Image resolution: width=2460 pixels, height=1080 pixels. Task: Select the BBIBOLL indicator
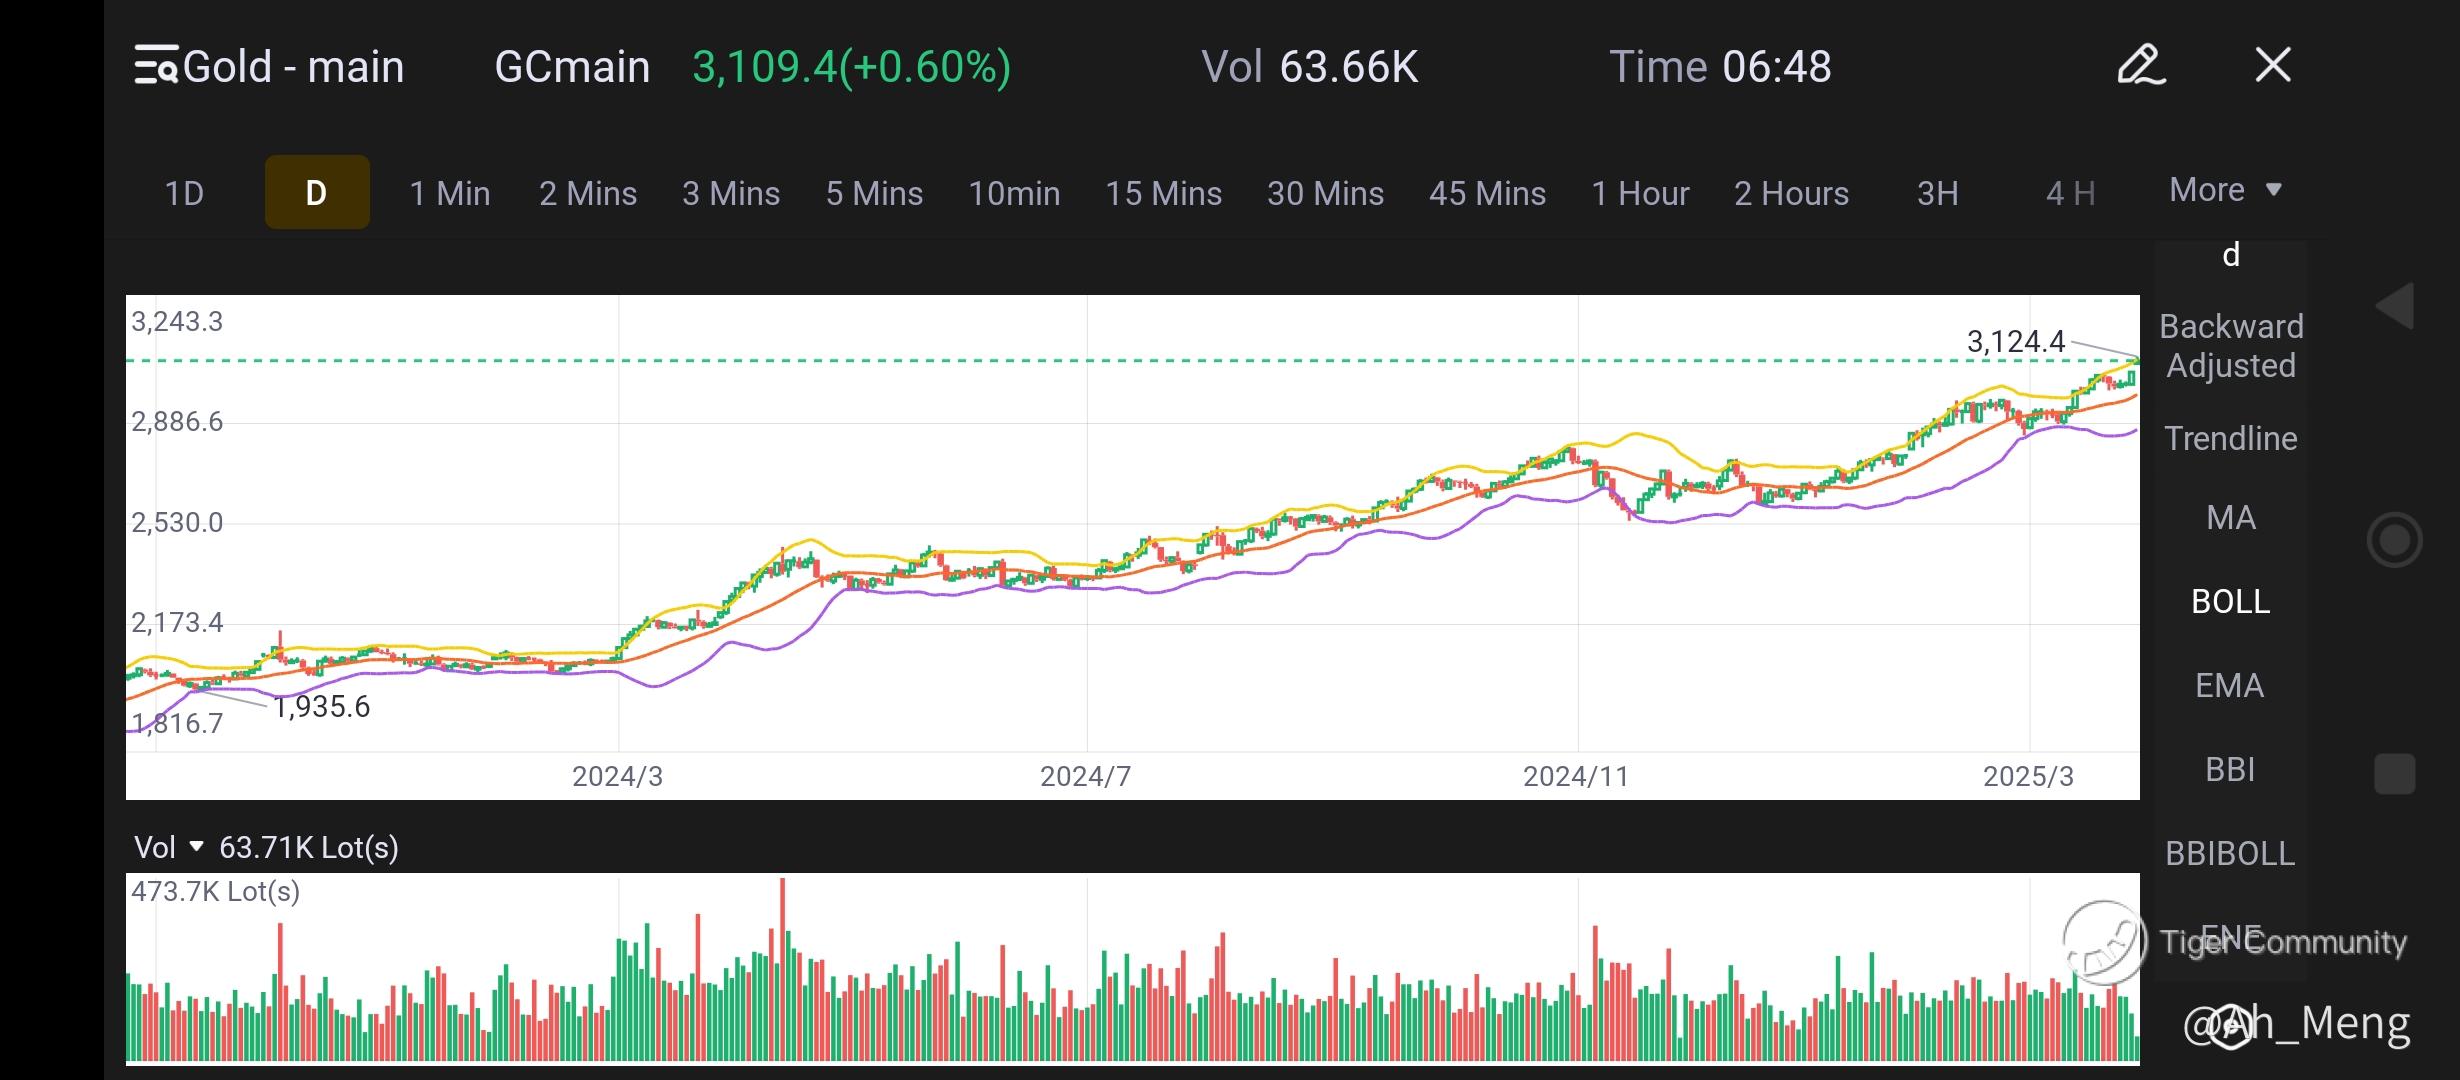point(2230,854)
